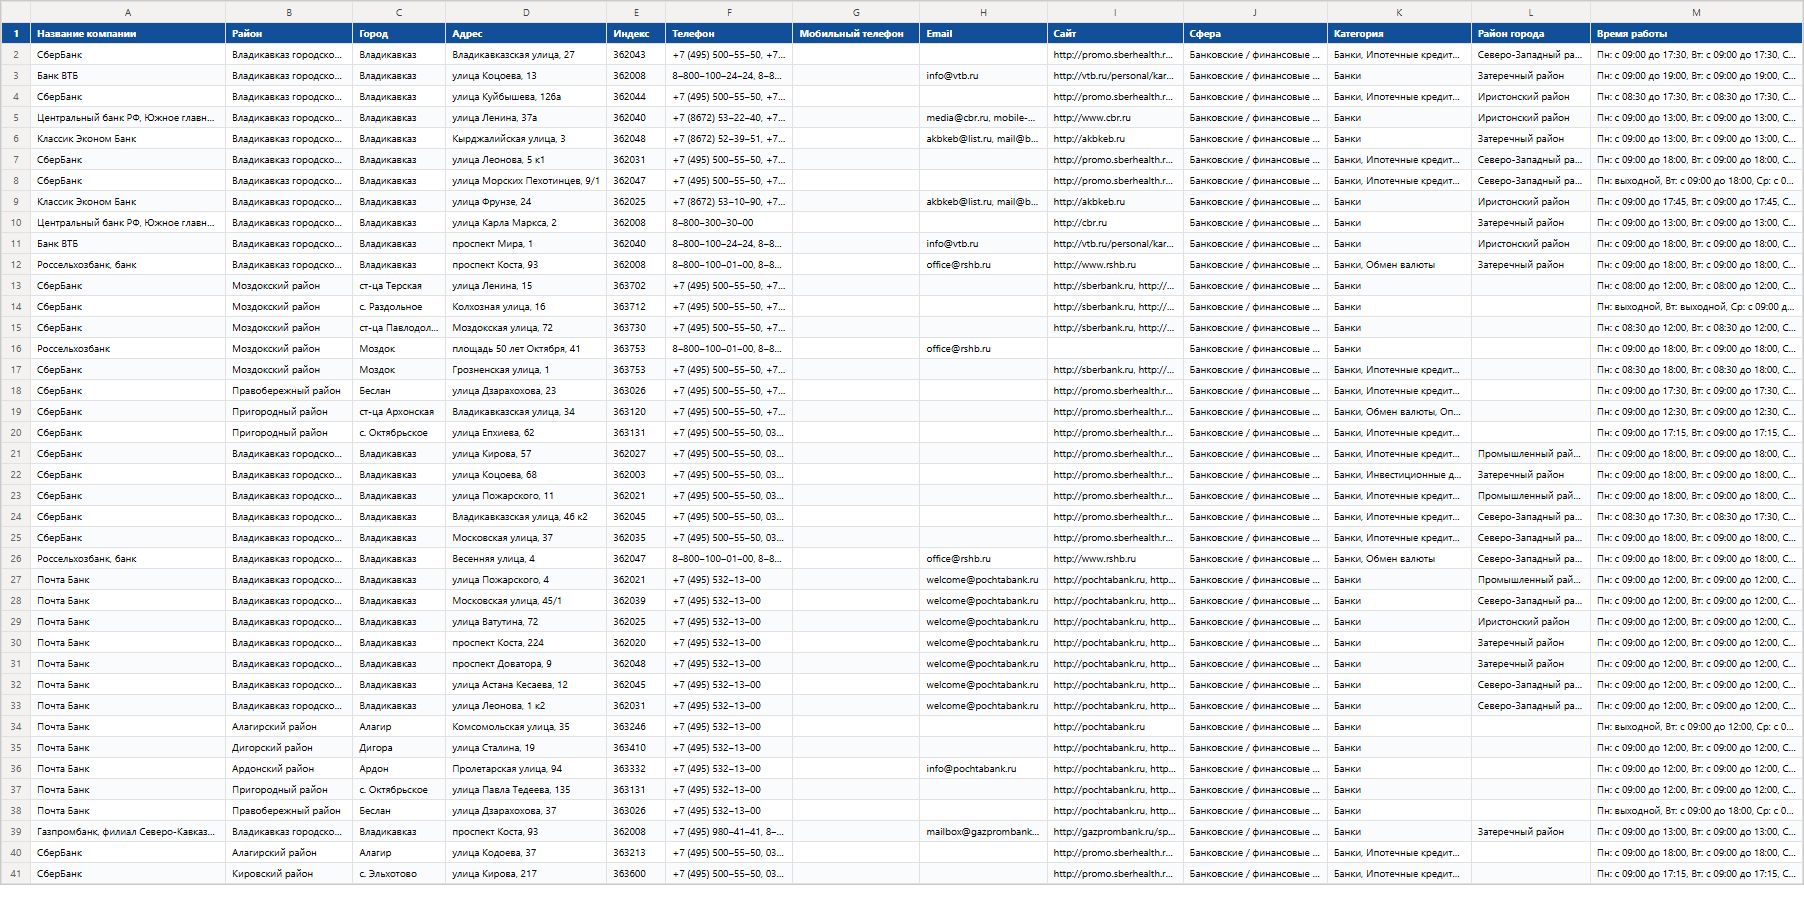Select cell 'улица Дзарахохова, 23'
Viewport: 1804px width, 902px height.
pyautogui.click(x=526, y=391)
